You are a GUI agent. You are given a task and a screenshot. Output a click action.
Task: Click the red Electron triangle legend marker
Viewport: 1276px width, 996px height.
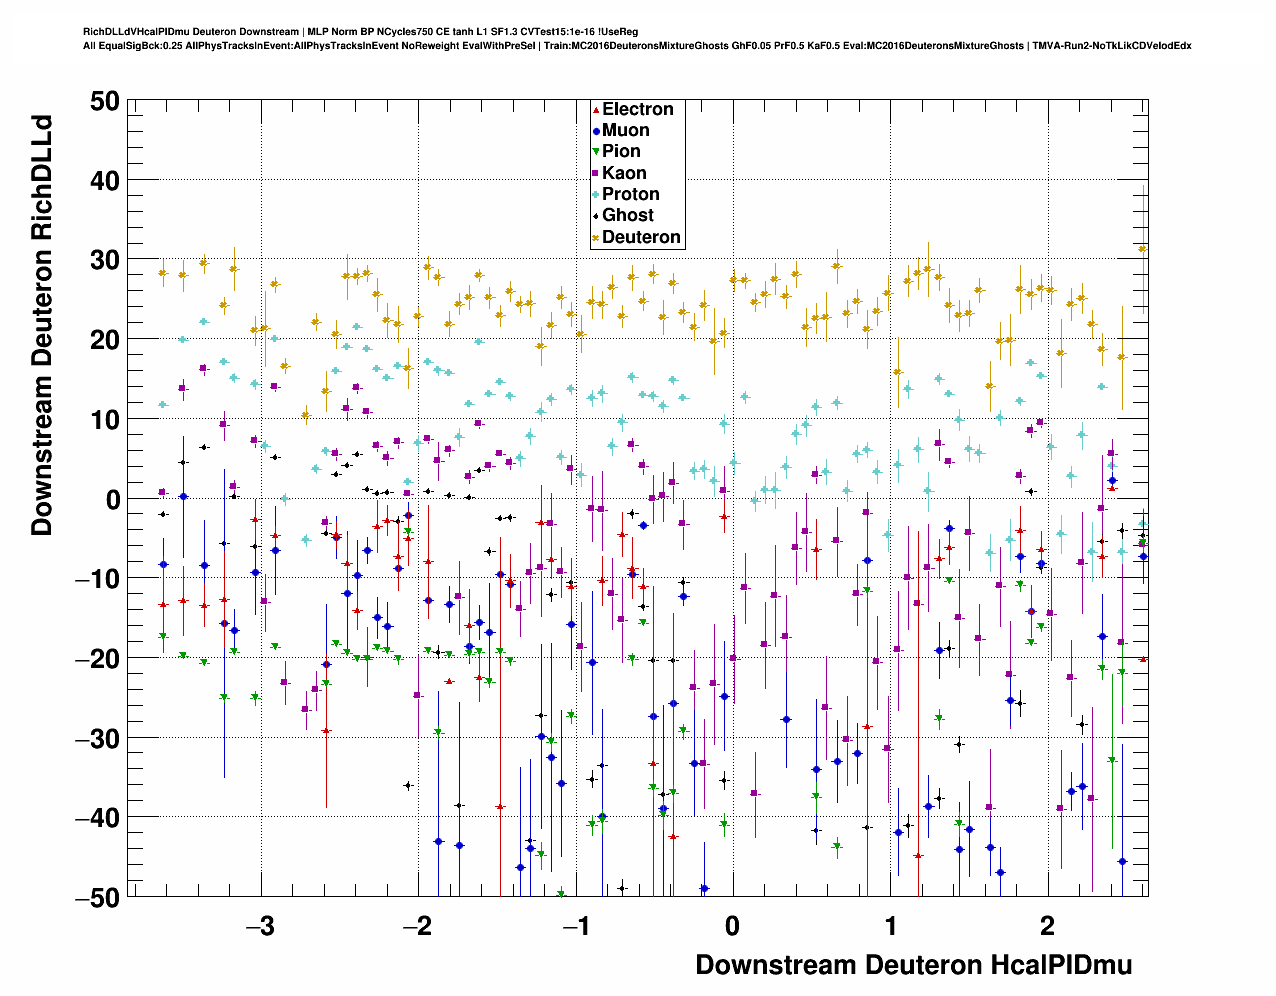pyautogui.click(x=596, y=110)
